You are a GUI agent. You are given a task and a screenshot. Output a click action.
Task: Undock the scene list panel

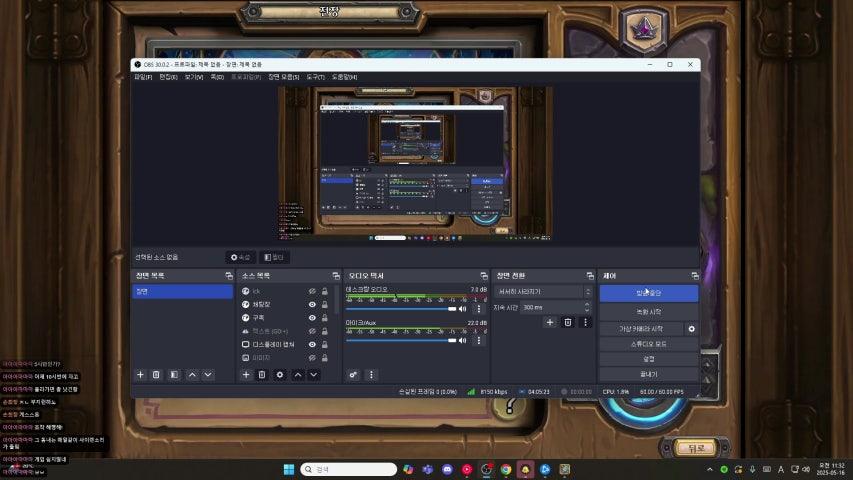229,276
